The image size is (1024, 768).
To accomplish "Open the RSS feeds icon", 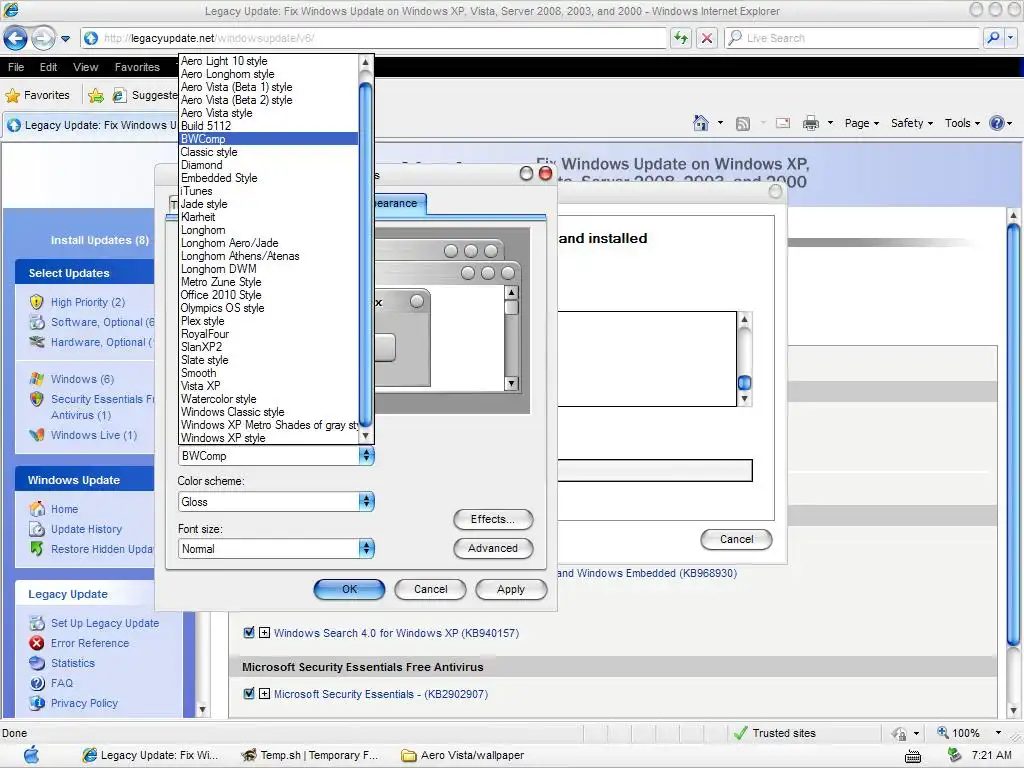I will [x=743, y=123].
